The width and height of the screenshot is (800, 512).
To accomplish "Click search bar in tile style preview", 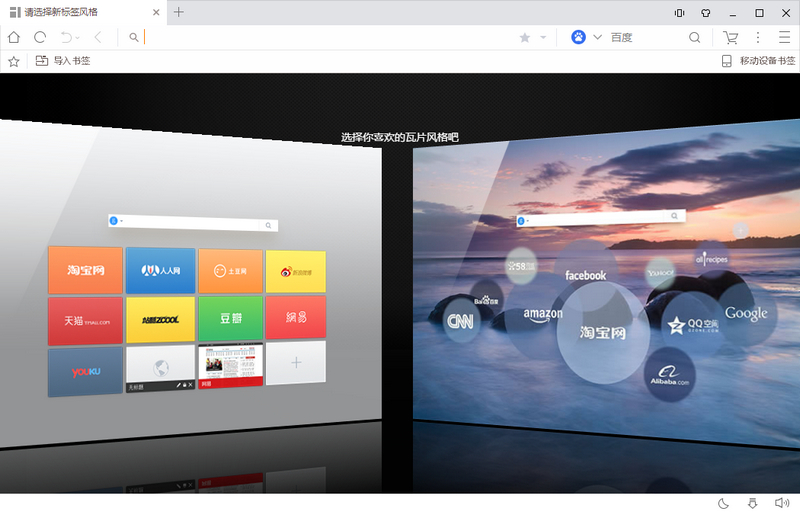I will point(193,223).
